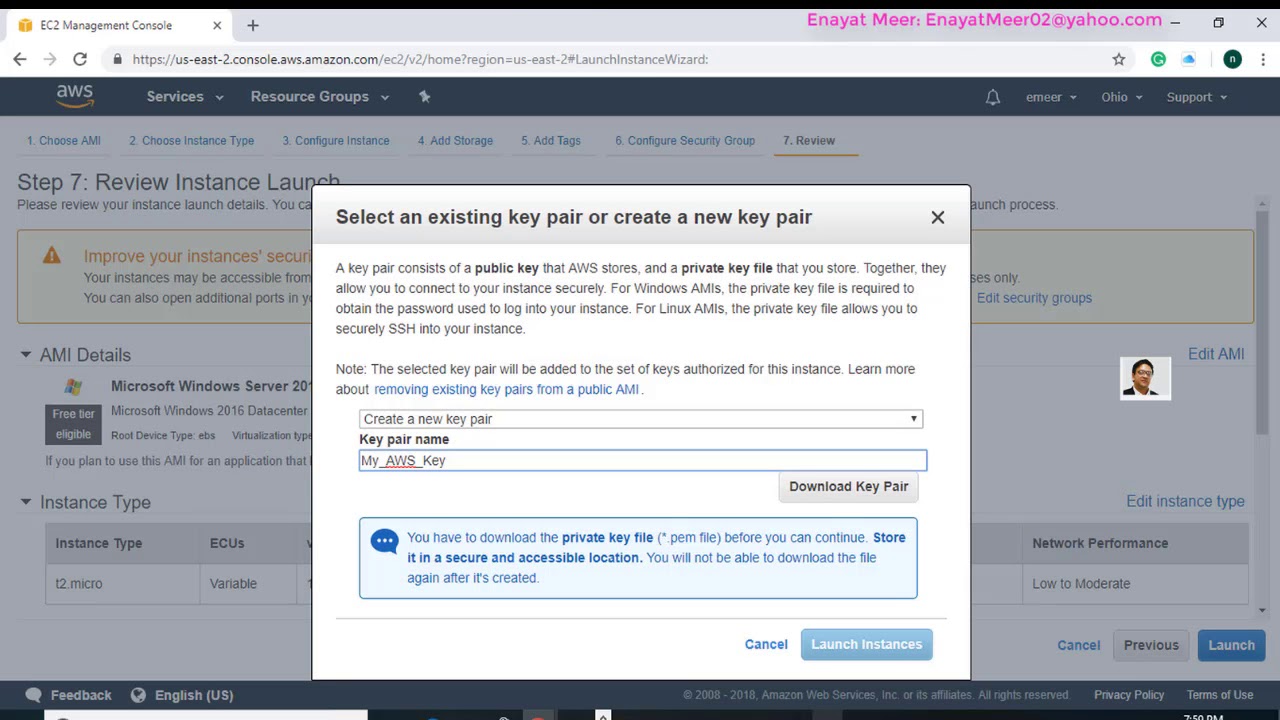Go to step 2. Choose Instance Type
This screenshot has height=720, width=1280.
point(191,140)
